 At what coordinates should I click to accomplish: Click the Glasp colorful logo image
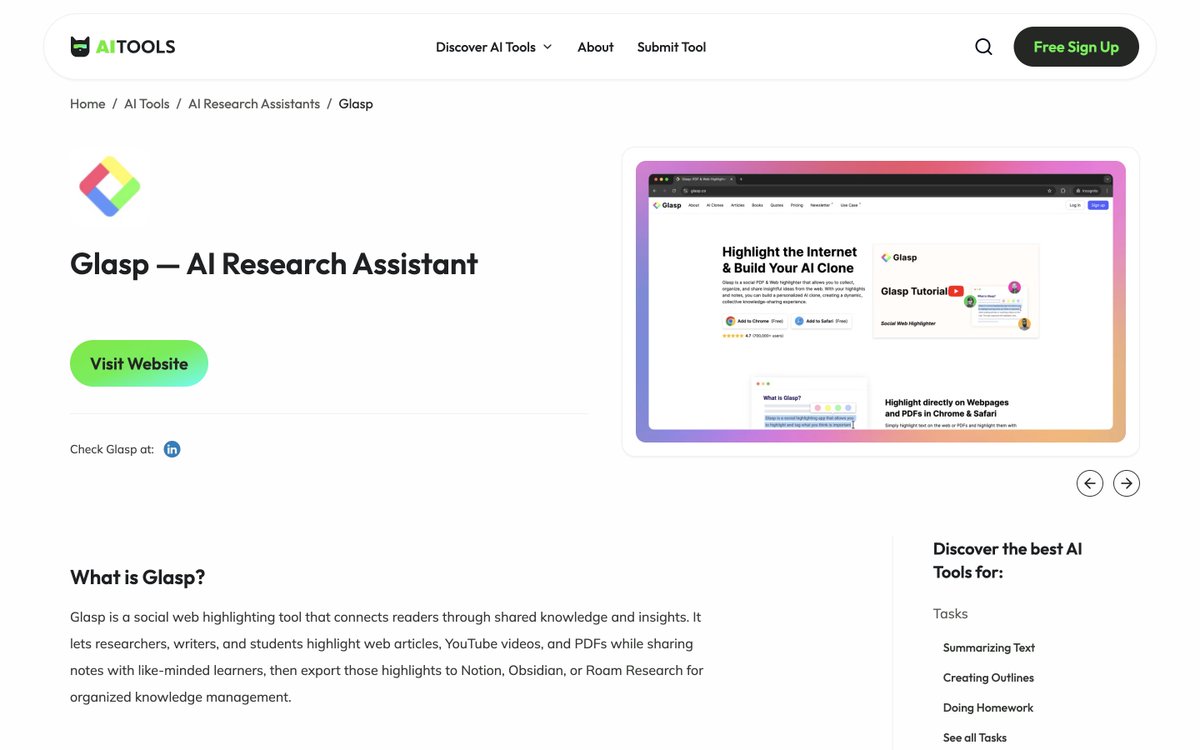tap(110, 186)
